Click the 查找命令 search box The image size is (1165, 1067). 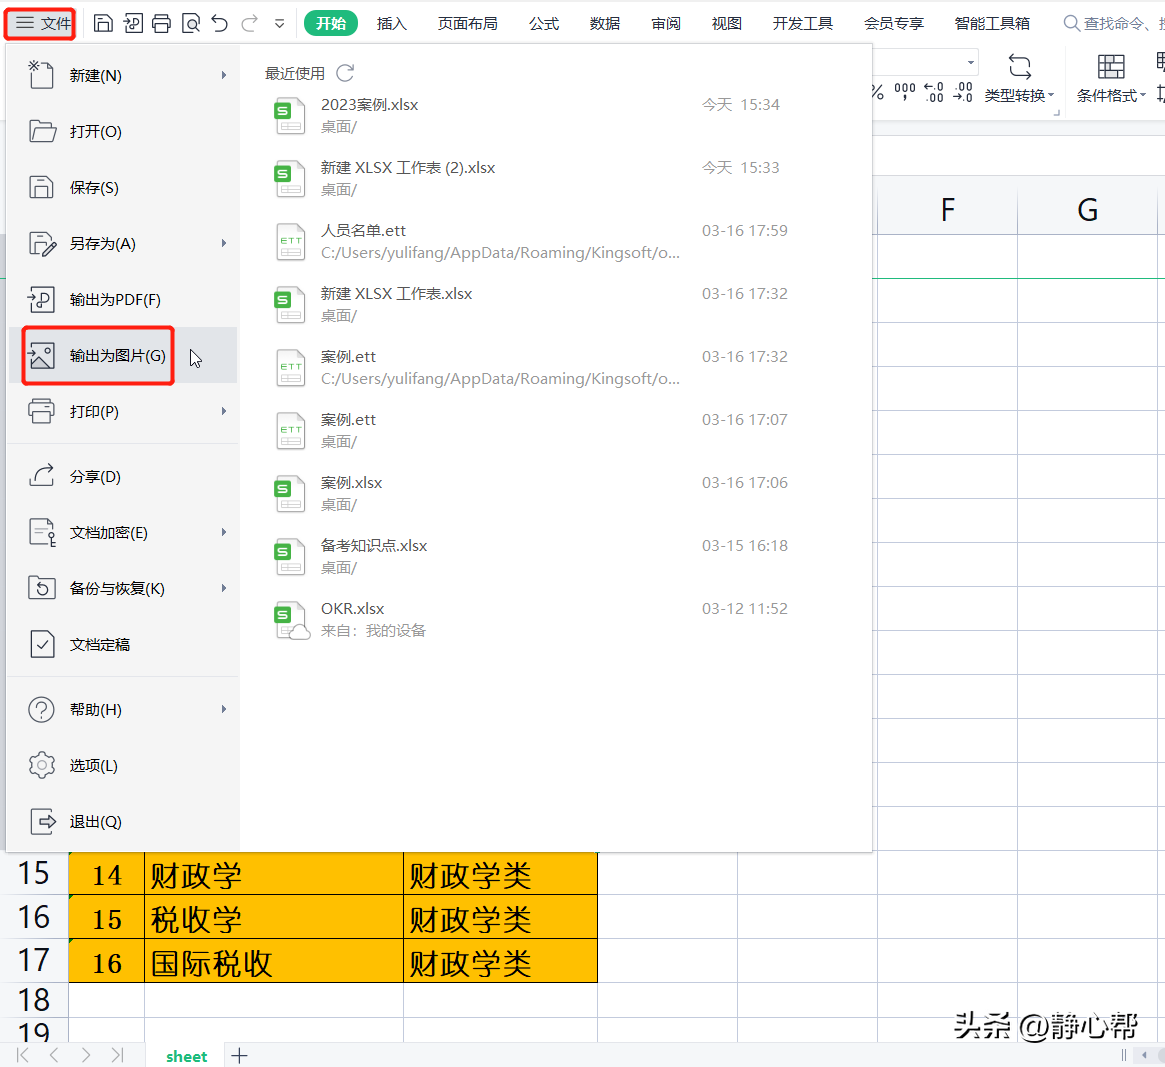1112,24
